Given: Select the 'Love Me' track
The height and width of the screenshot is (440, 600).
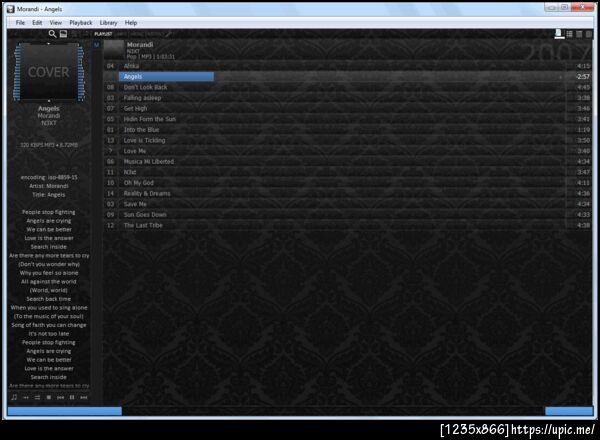Looking at the screenshot, I should coord(346,151).
